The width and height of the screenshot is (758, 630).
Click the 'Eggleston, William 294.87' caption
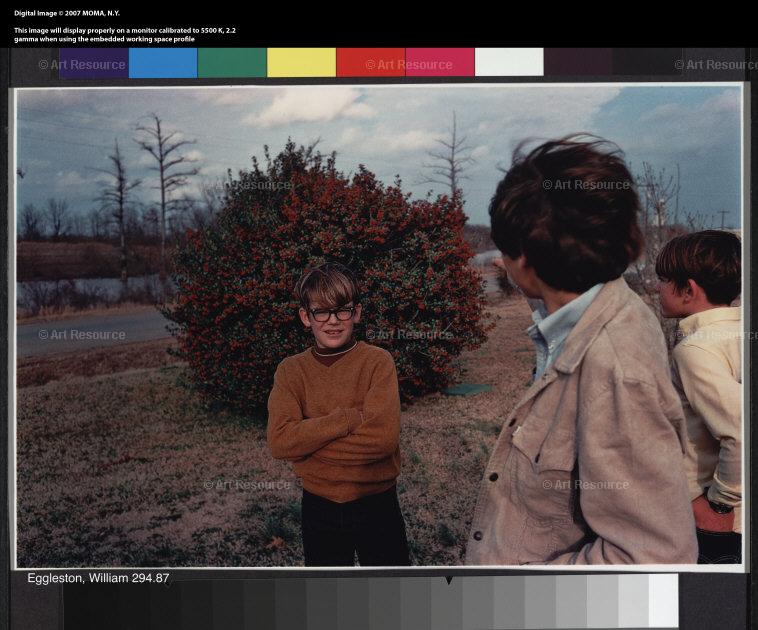coord(98,578)
